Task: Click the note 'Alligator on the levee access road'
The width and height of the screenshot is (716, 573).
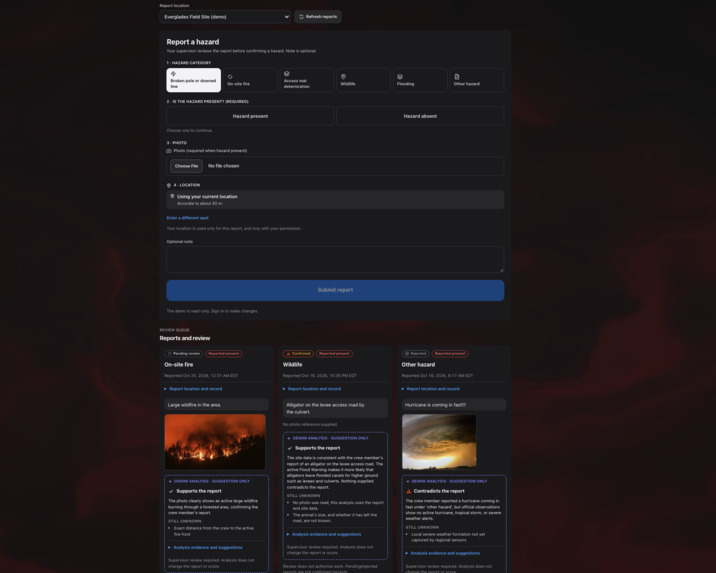Action: [x=335, y=408]
